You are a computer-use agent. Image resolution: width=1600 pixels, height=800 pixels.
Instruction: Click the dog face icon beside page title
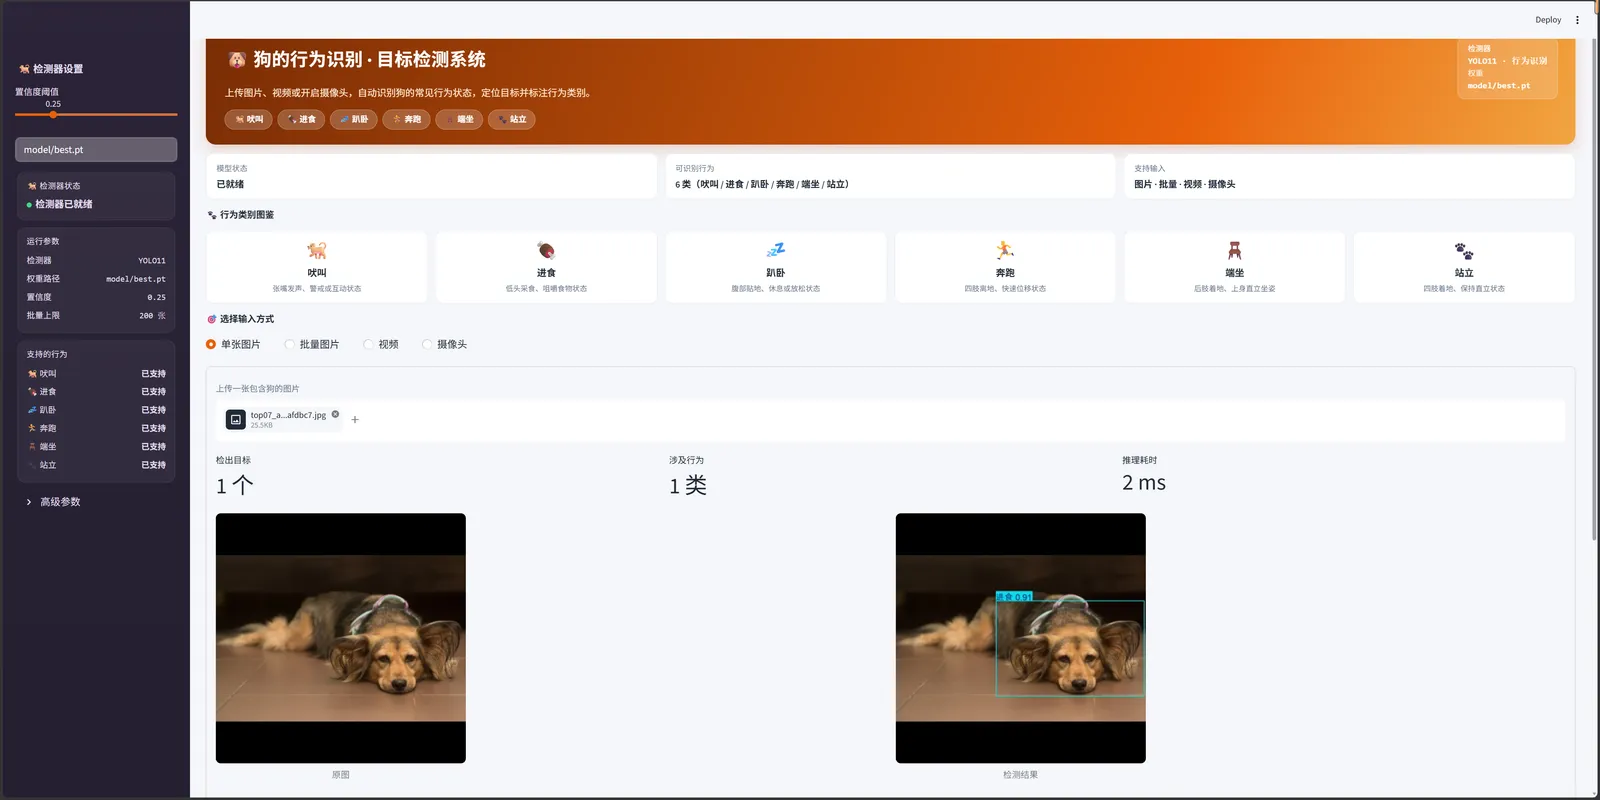pyautogui.click(x=237, y=60)
